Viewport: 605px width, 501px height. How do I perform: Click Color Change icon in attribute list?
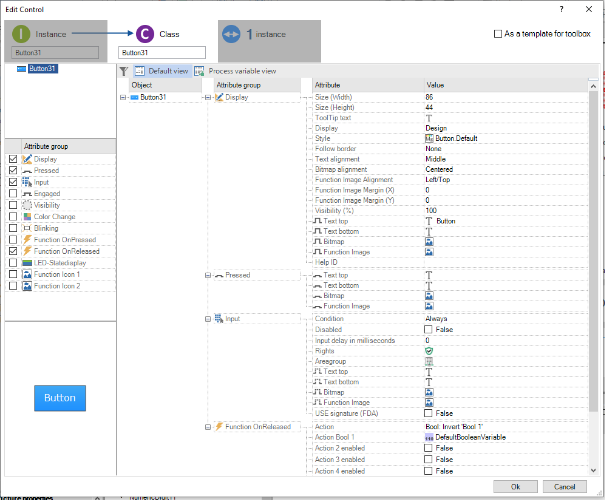click(x=27, y=217)
